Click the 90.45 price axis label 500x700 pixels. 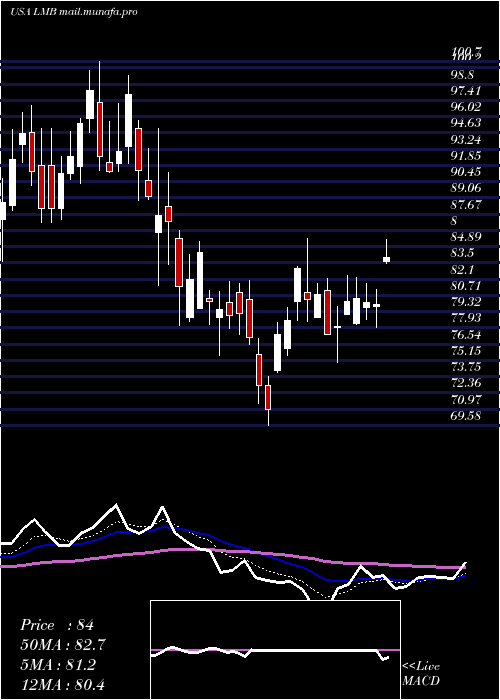[x=466, y=172]
